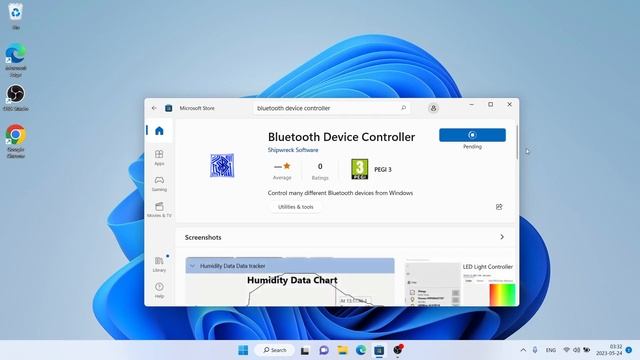
Task: Open network and volume quick settings
Action: (x=576, y=350)
